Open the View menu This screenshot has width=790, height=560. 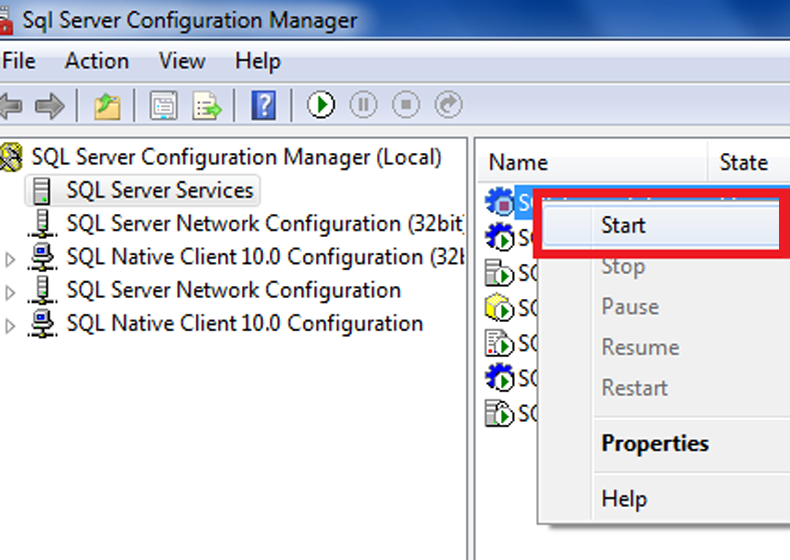coord(181,61)
